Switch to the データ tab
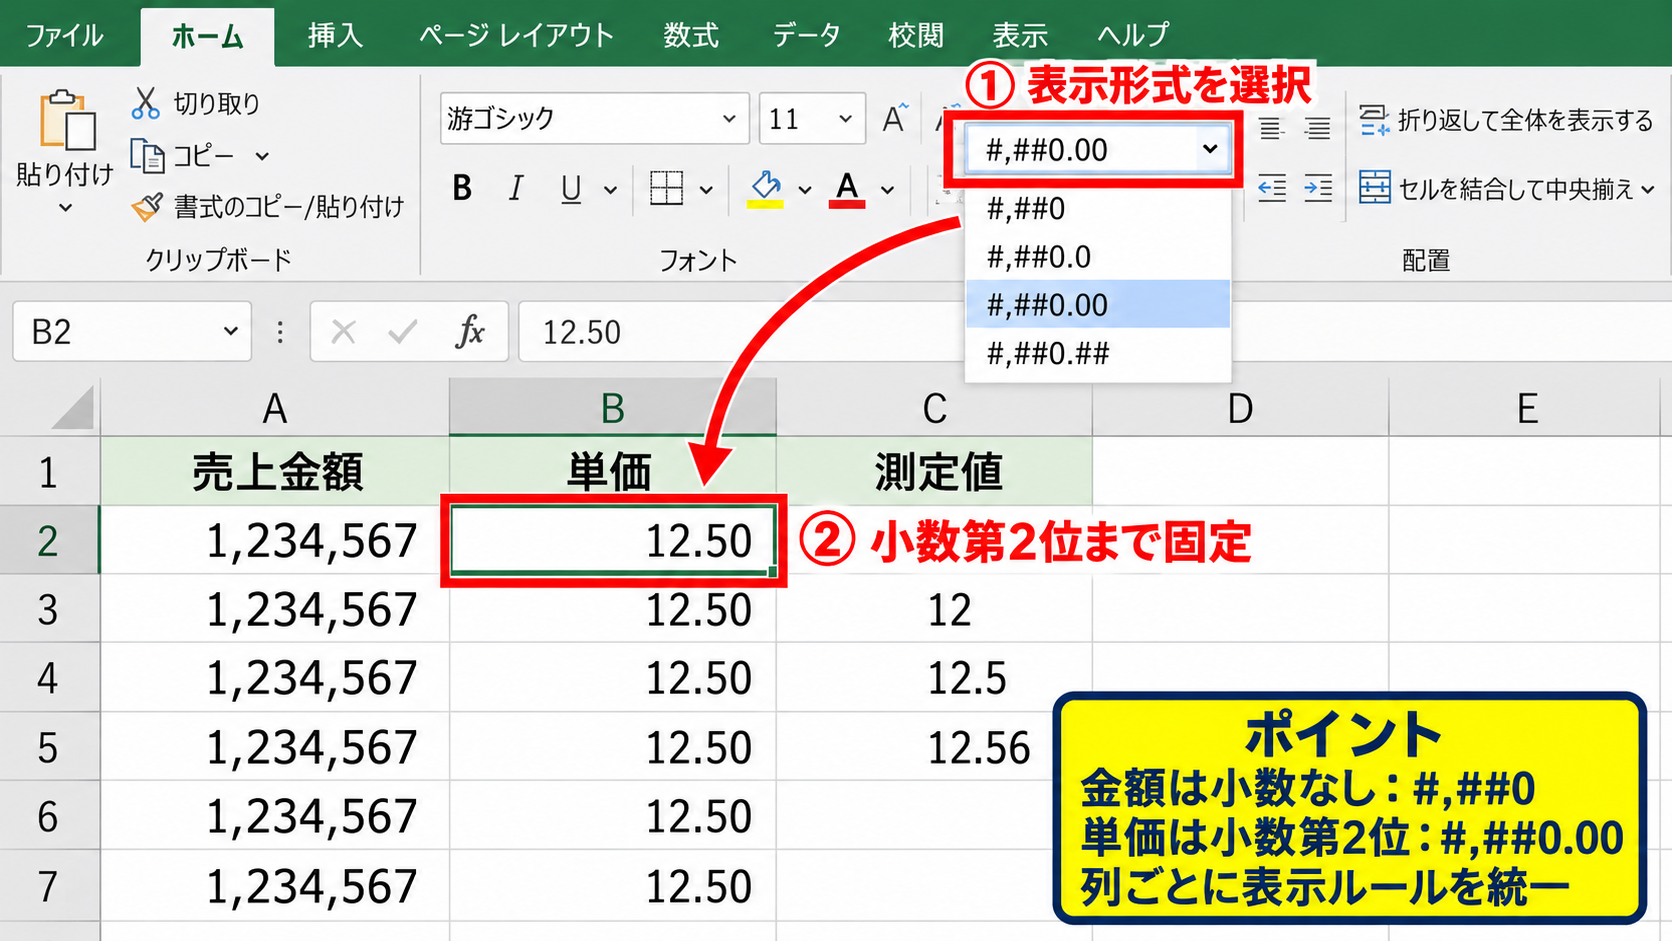 [806, 36]
